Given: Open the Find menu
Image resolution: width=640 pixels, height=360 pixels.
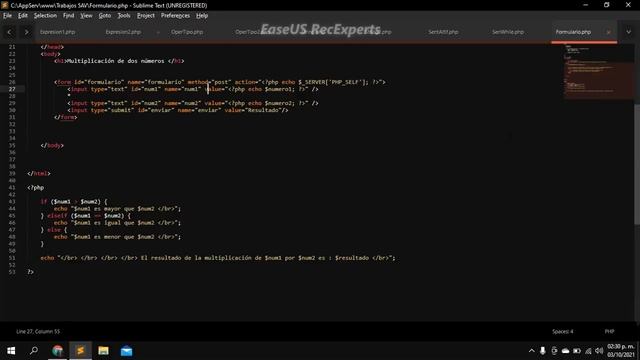Looking at the screenshot, I should coord(69,16).
